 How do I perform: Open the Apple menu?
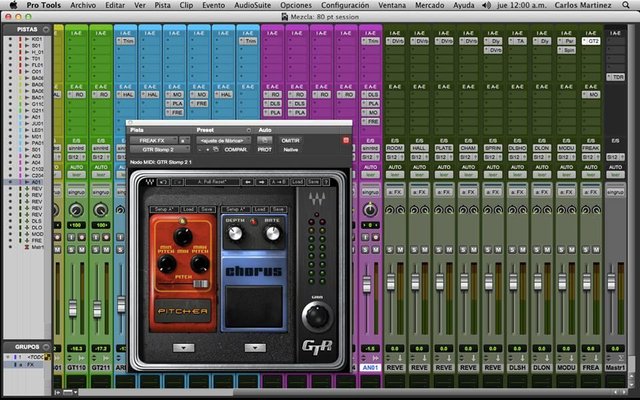[13, 5]
